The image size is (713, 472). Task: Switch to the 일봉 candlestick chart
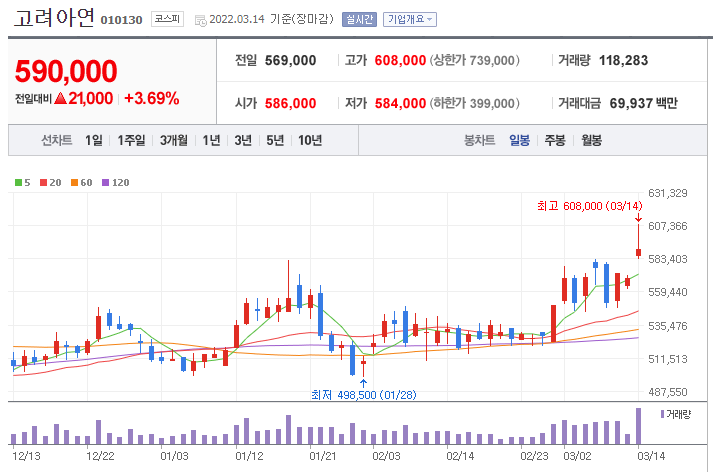(519, 140)
